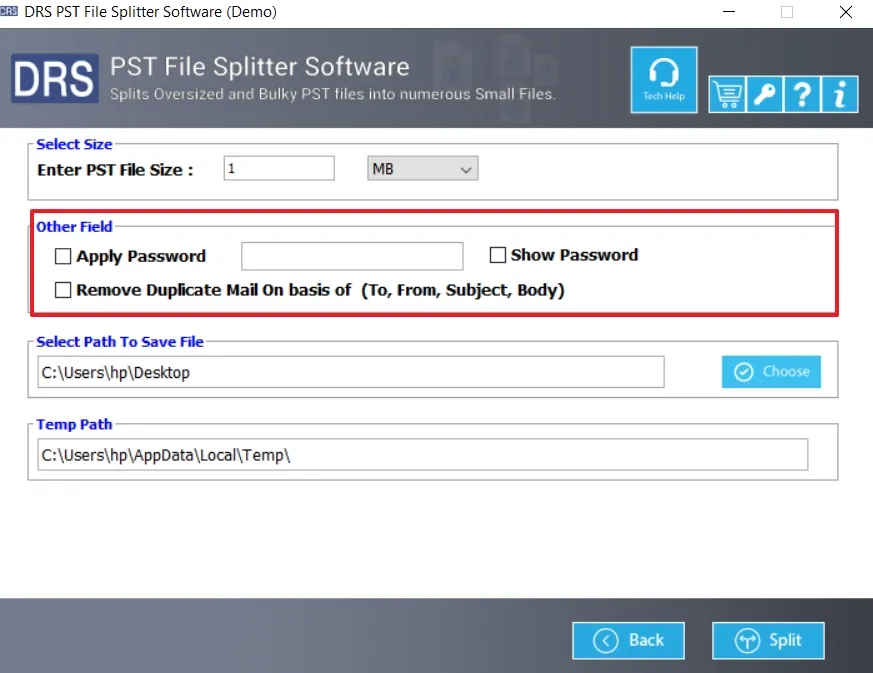This screenshot has height=673, width=873.
Task: Click the Temp Path text field
Action: [x=421, y=455]
